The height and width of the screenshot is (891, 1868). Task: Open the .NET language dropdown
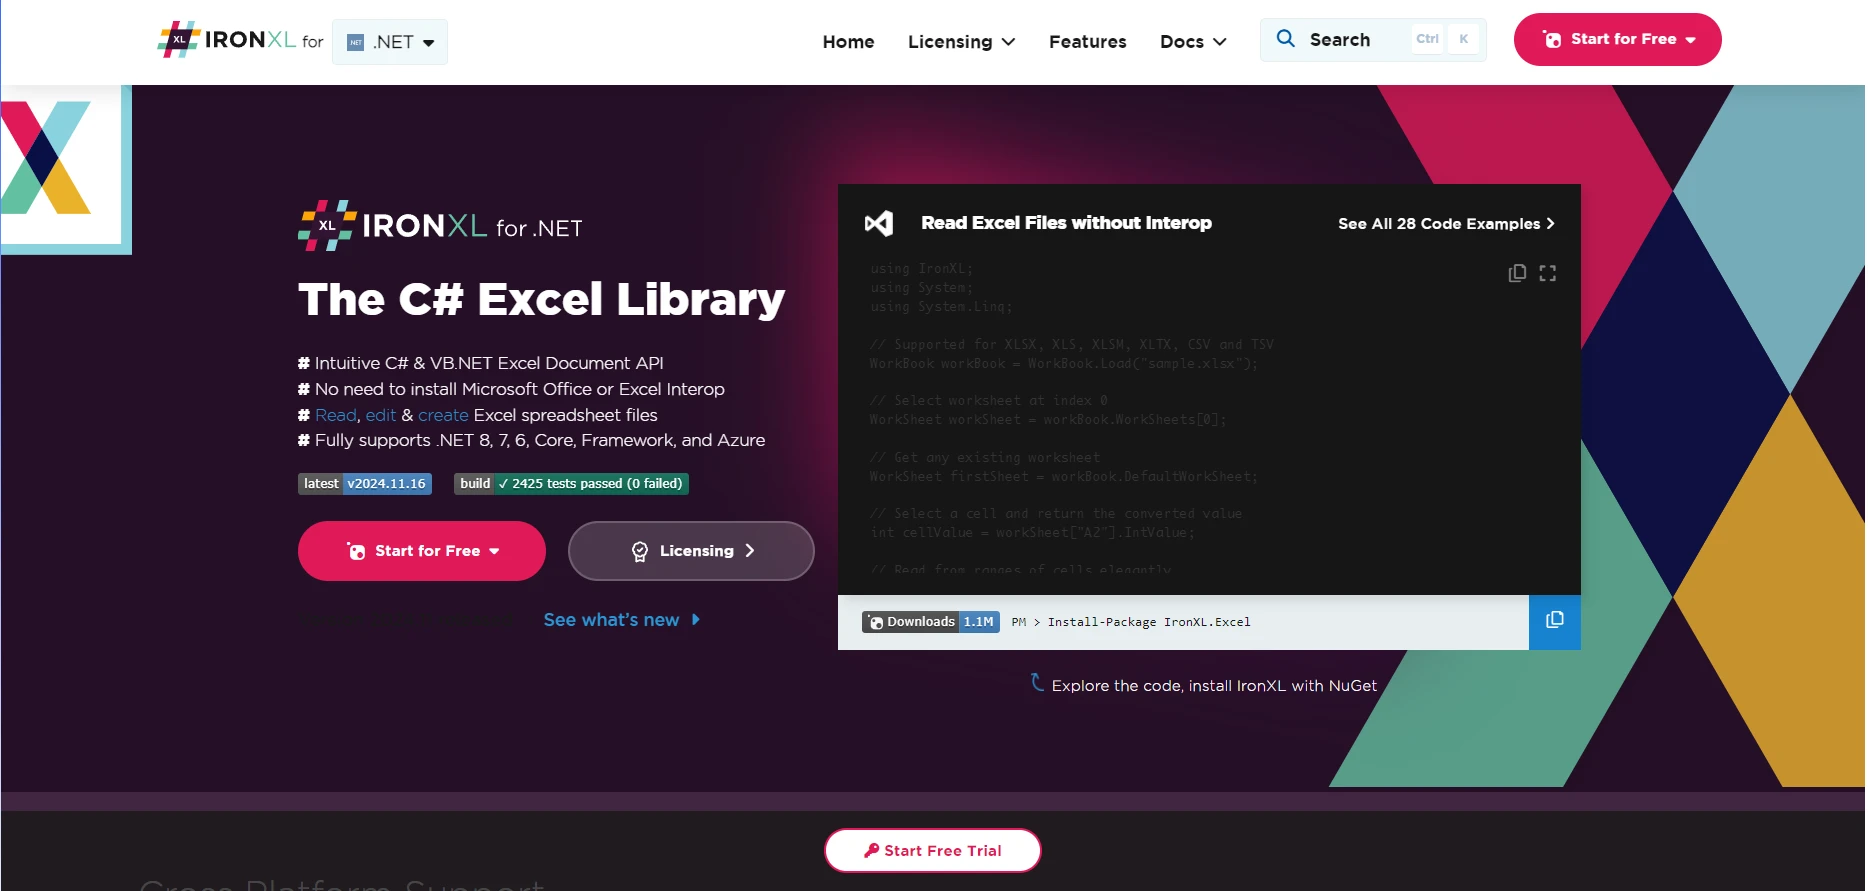point(390,42)
